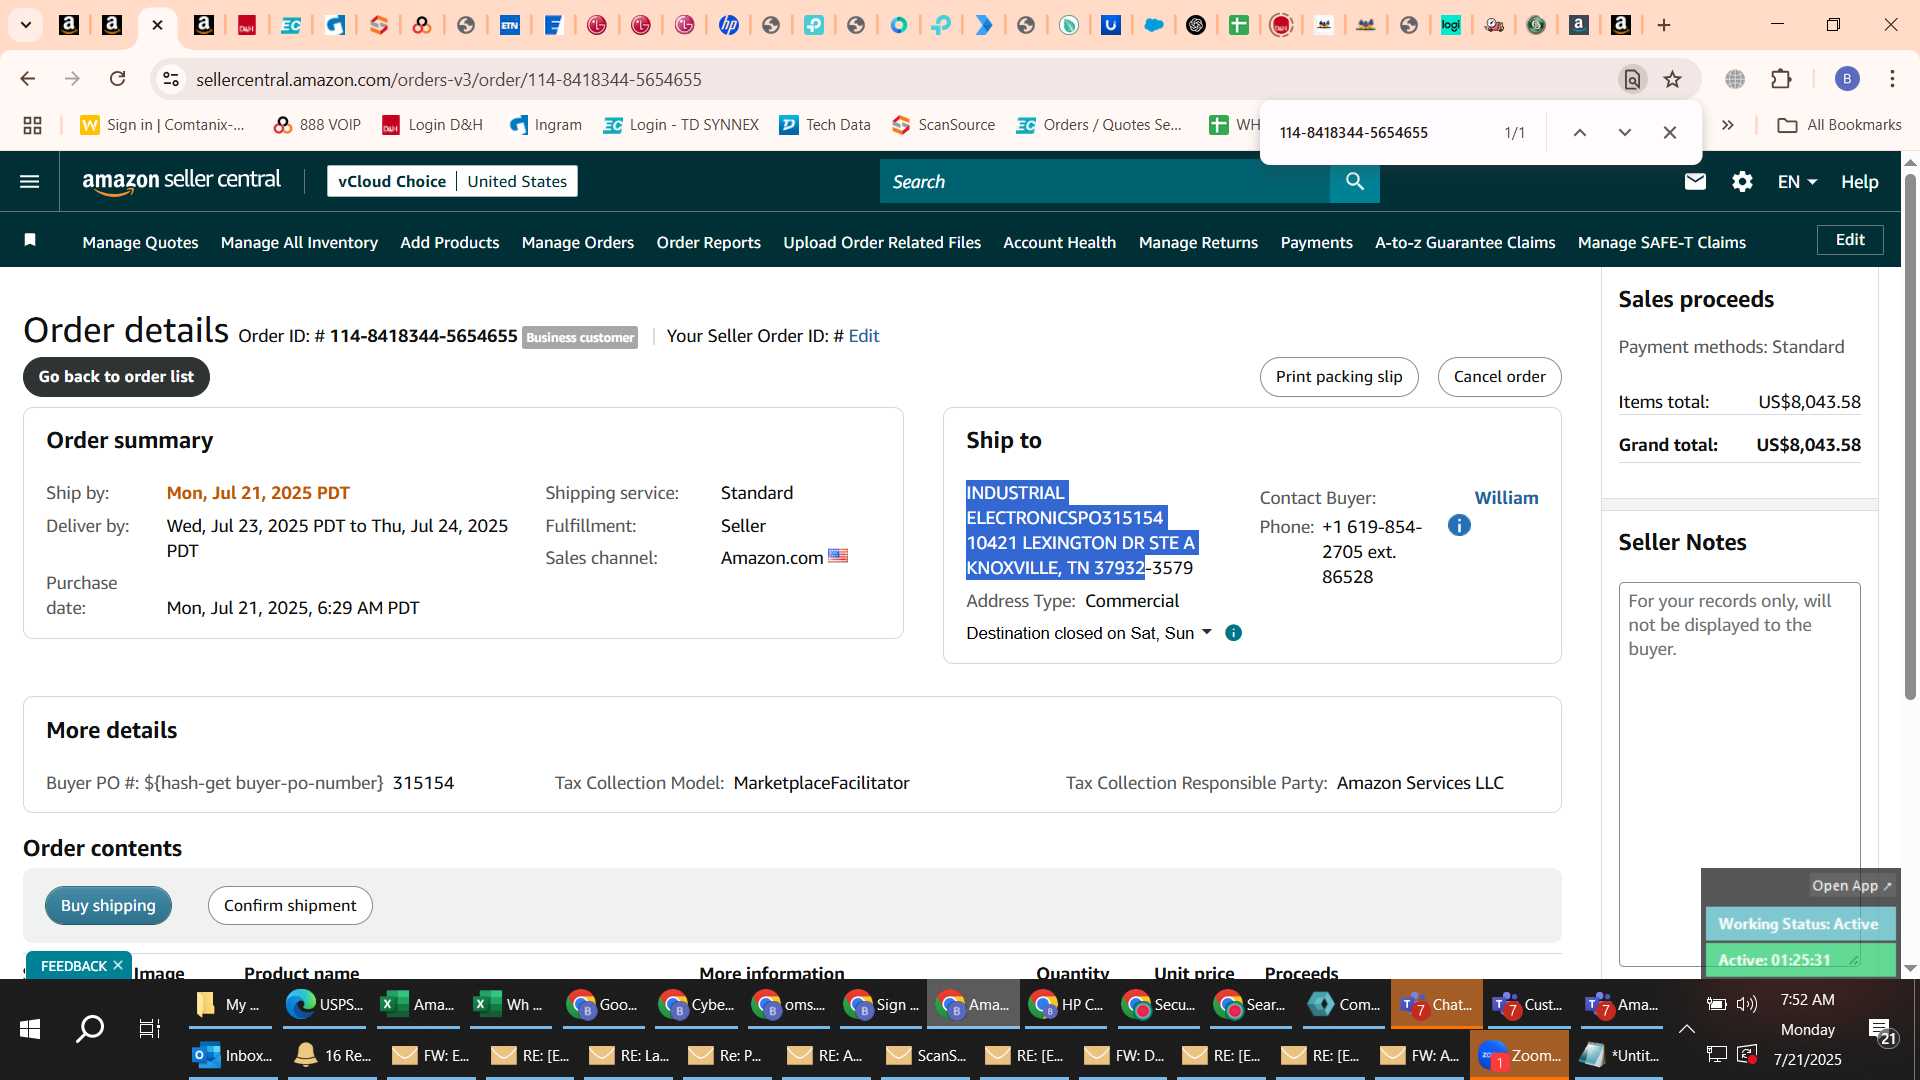Click the Edit button in nav bar
Viewport: 1920px width, 1080px height.
[x=1850, y=240]
